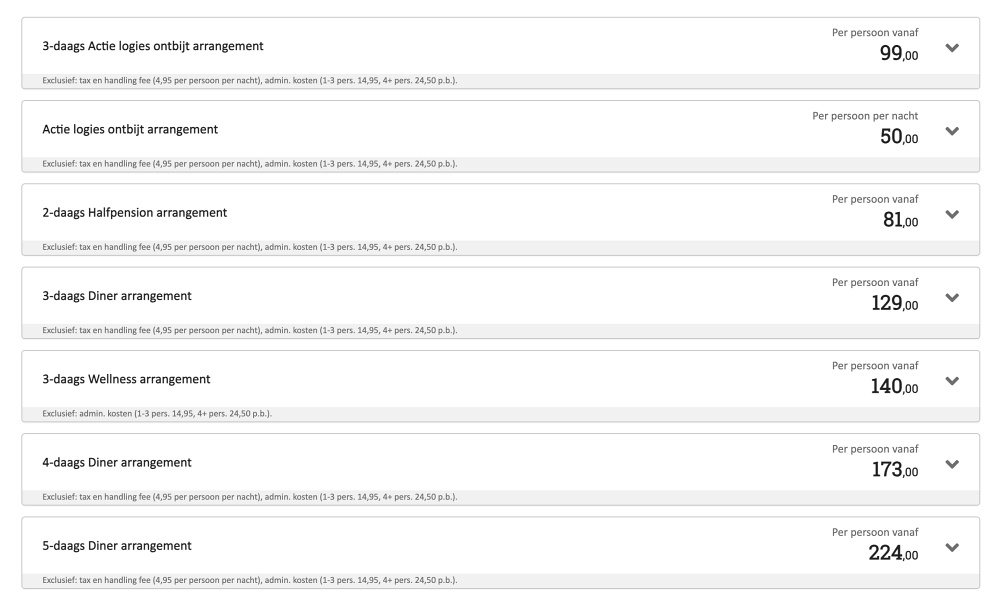The height and width of the screenshot is (604, 1000).
Task: Click the 3-daags Diner arrangement title
Action: pyautogui.click(x=117, y=296)
